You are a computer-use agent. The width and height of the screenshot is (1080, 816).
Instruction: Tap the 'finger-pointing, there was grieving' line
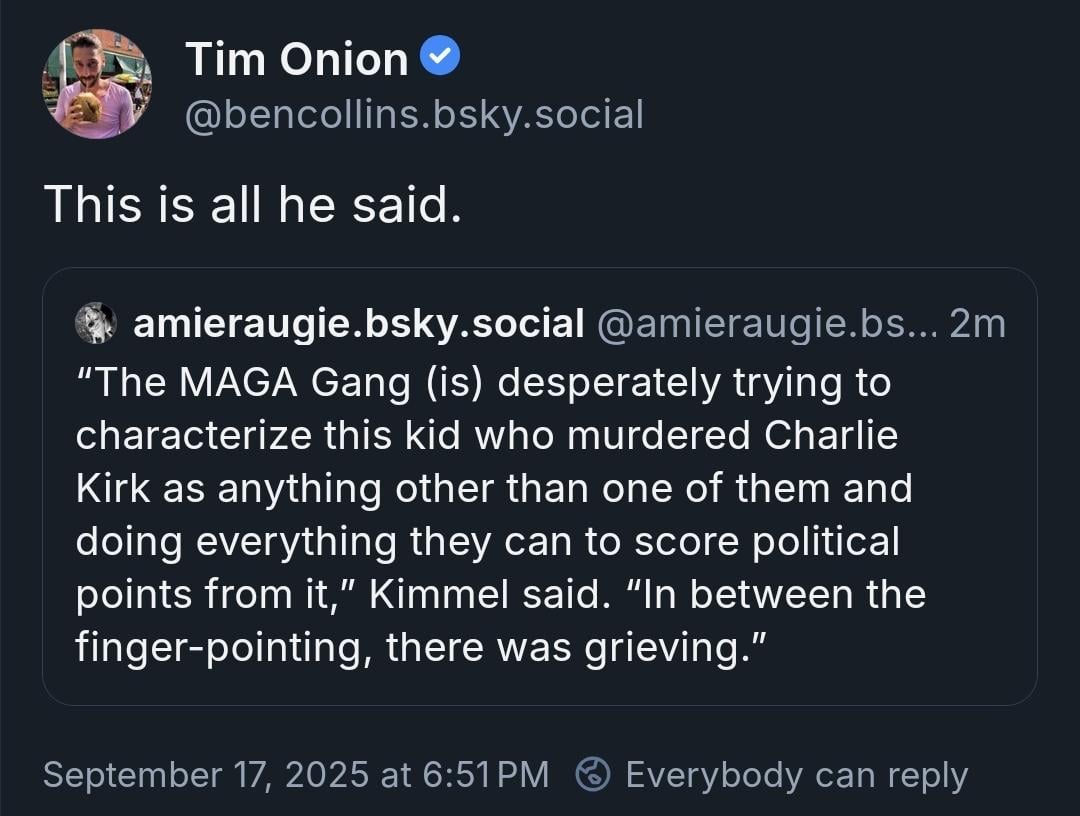click(421, 648)
